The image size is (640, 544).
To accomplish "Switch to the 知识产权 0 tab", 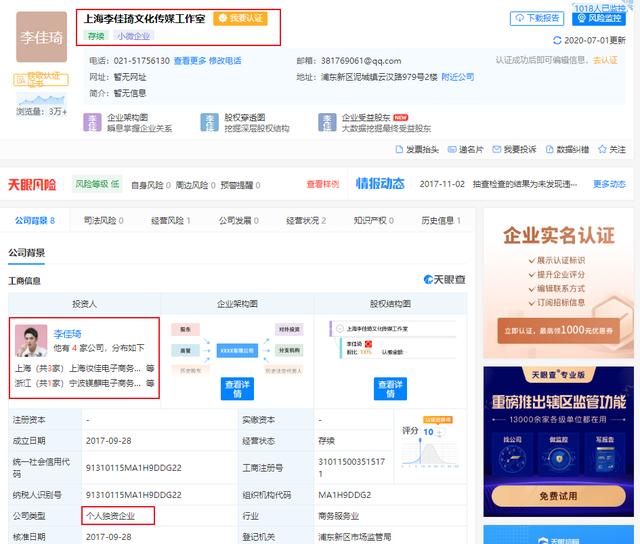I will pos(374,221).
